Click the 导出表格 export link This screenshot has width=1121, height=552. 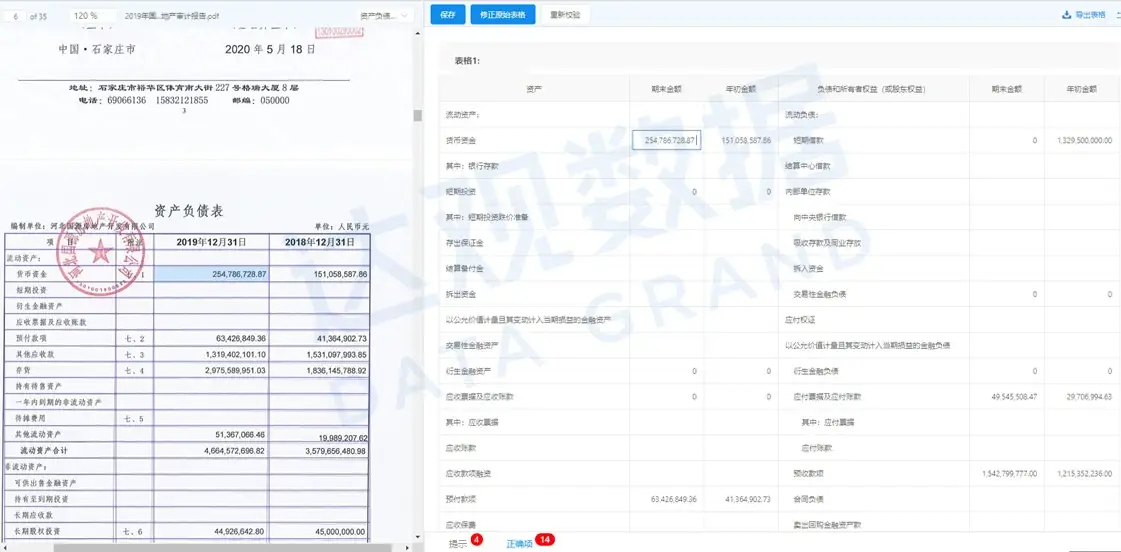tap(1090, 15)
